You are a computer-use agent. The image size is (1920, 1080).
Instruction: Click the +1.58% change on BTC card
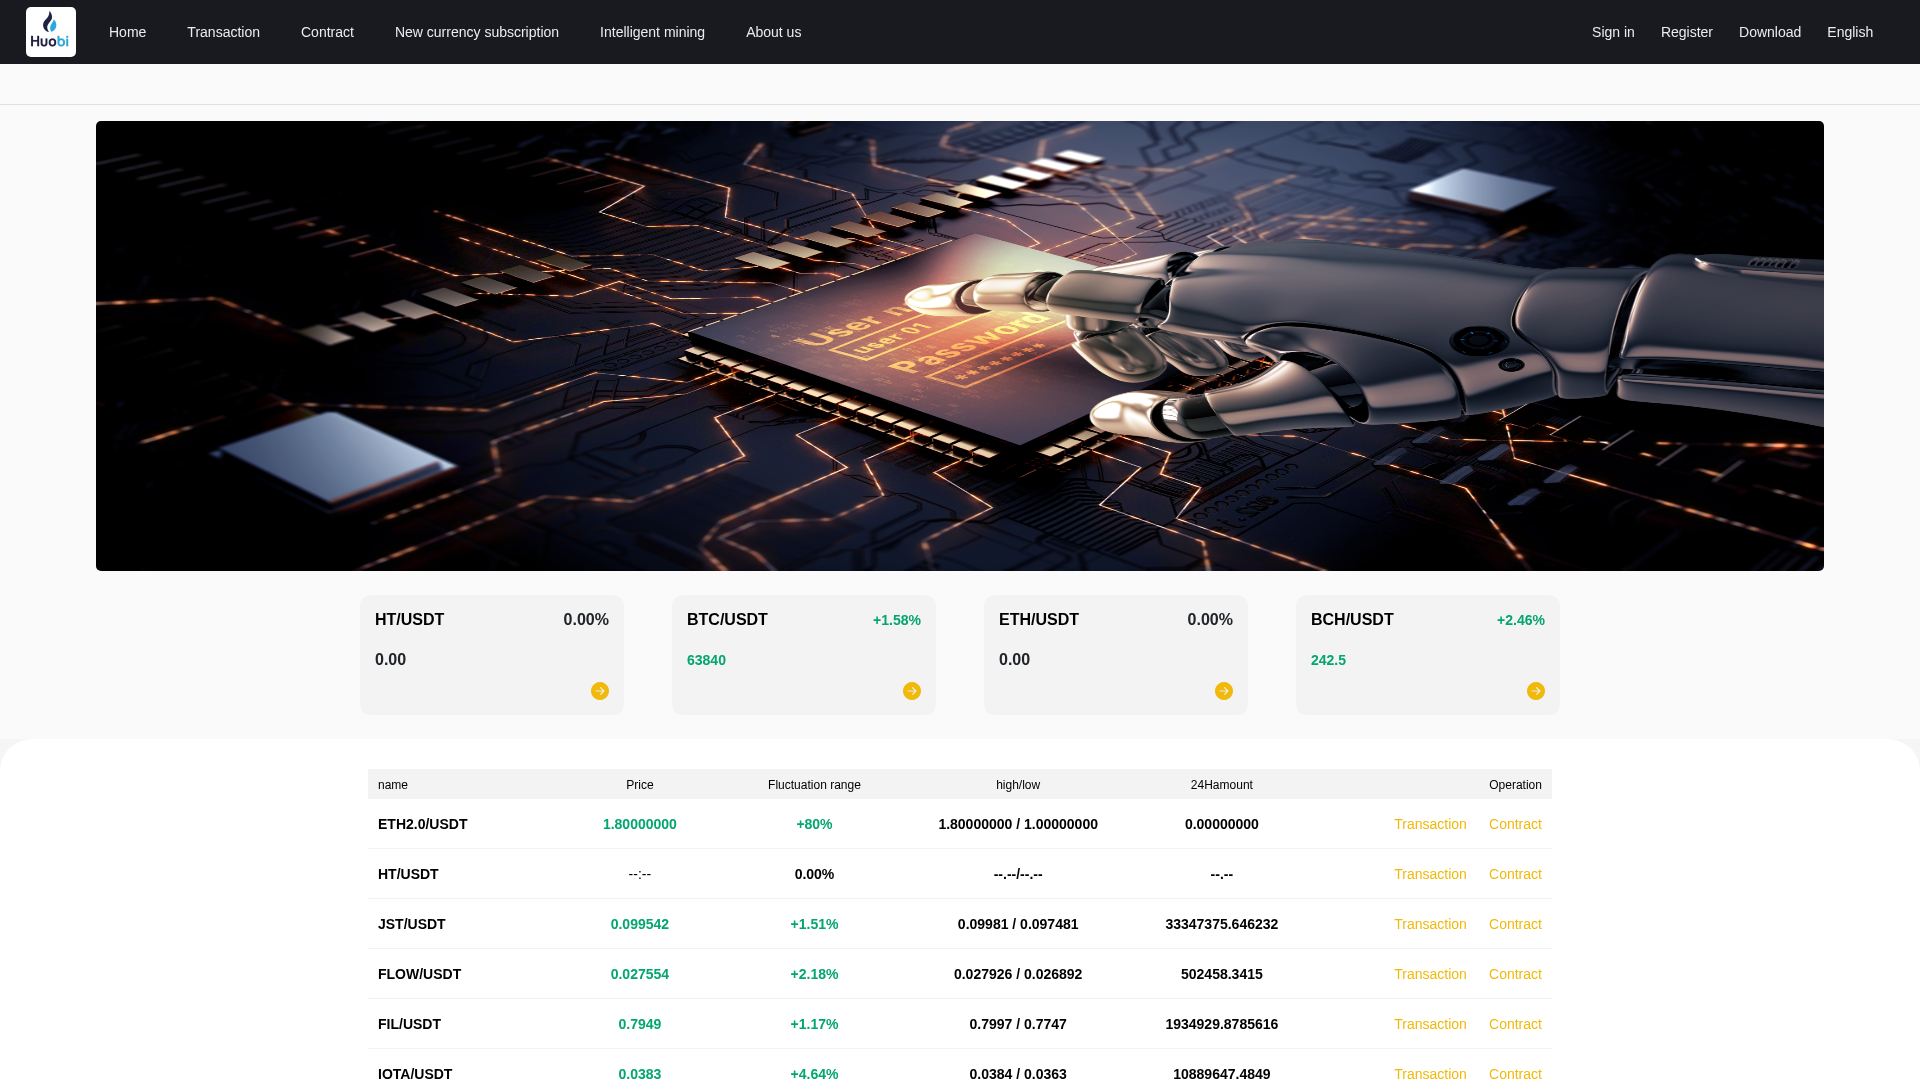[x=897, y=620]
